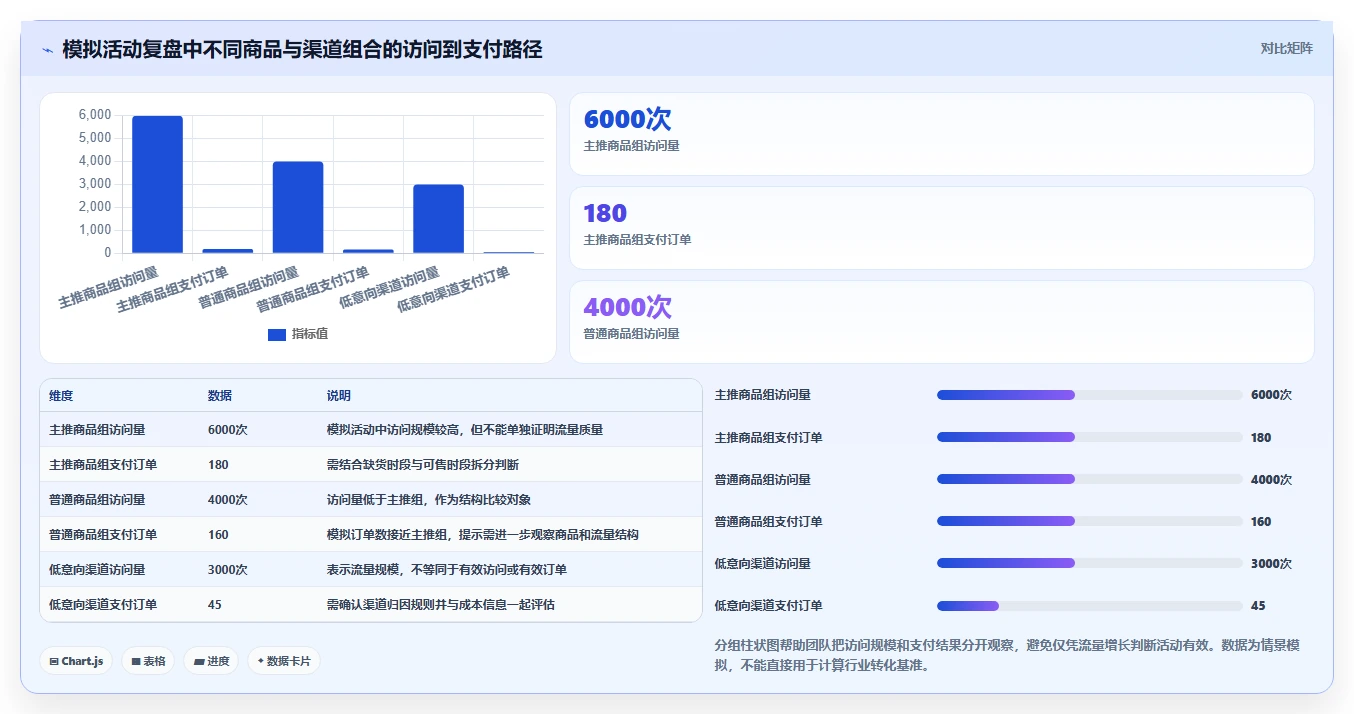
Task: Click the 160 cell in the table
Action: pyautogui.click(x=218, y=535)
